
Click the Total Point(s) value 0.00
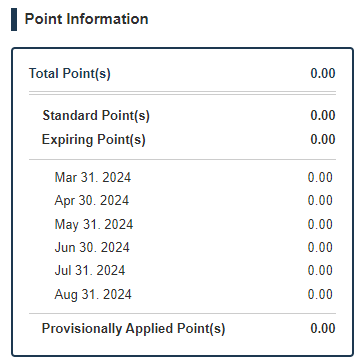pyautogui.click(x=323, y=73)
